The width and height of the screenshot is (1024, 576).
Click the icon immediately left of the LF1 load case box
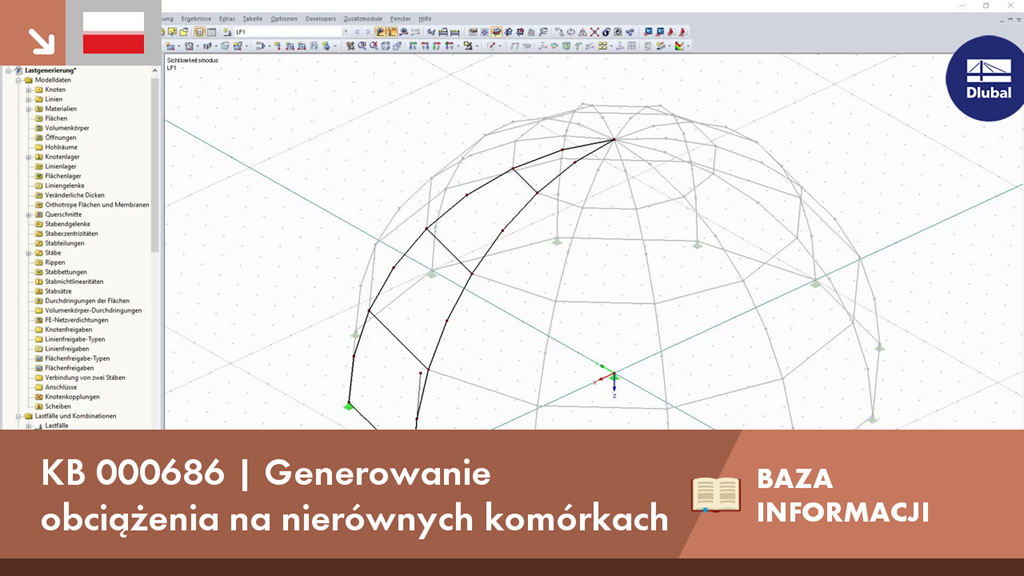[227, 32]
